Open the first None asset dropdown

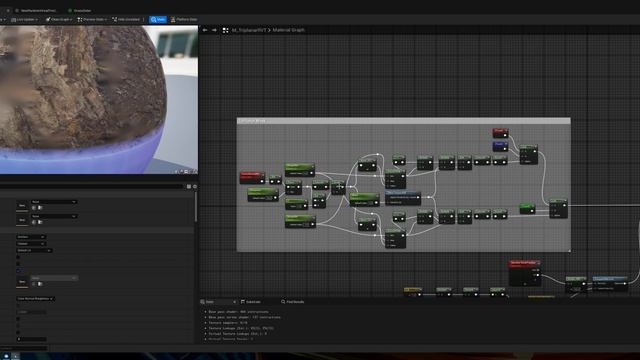point(54,202)
